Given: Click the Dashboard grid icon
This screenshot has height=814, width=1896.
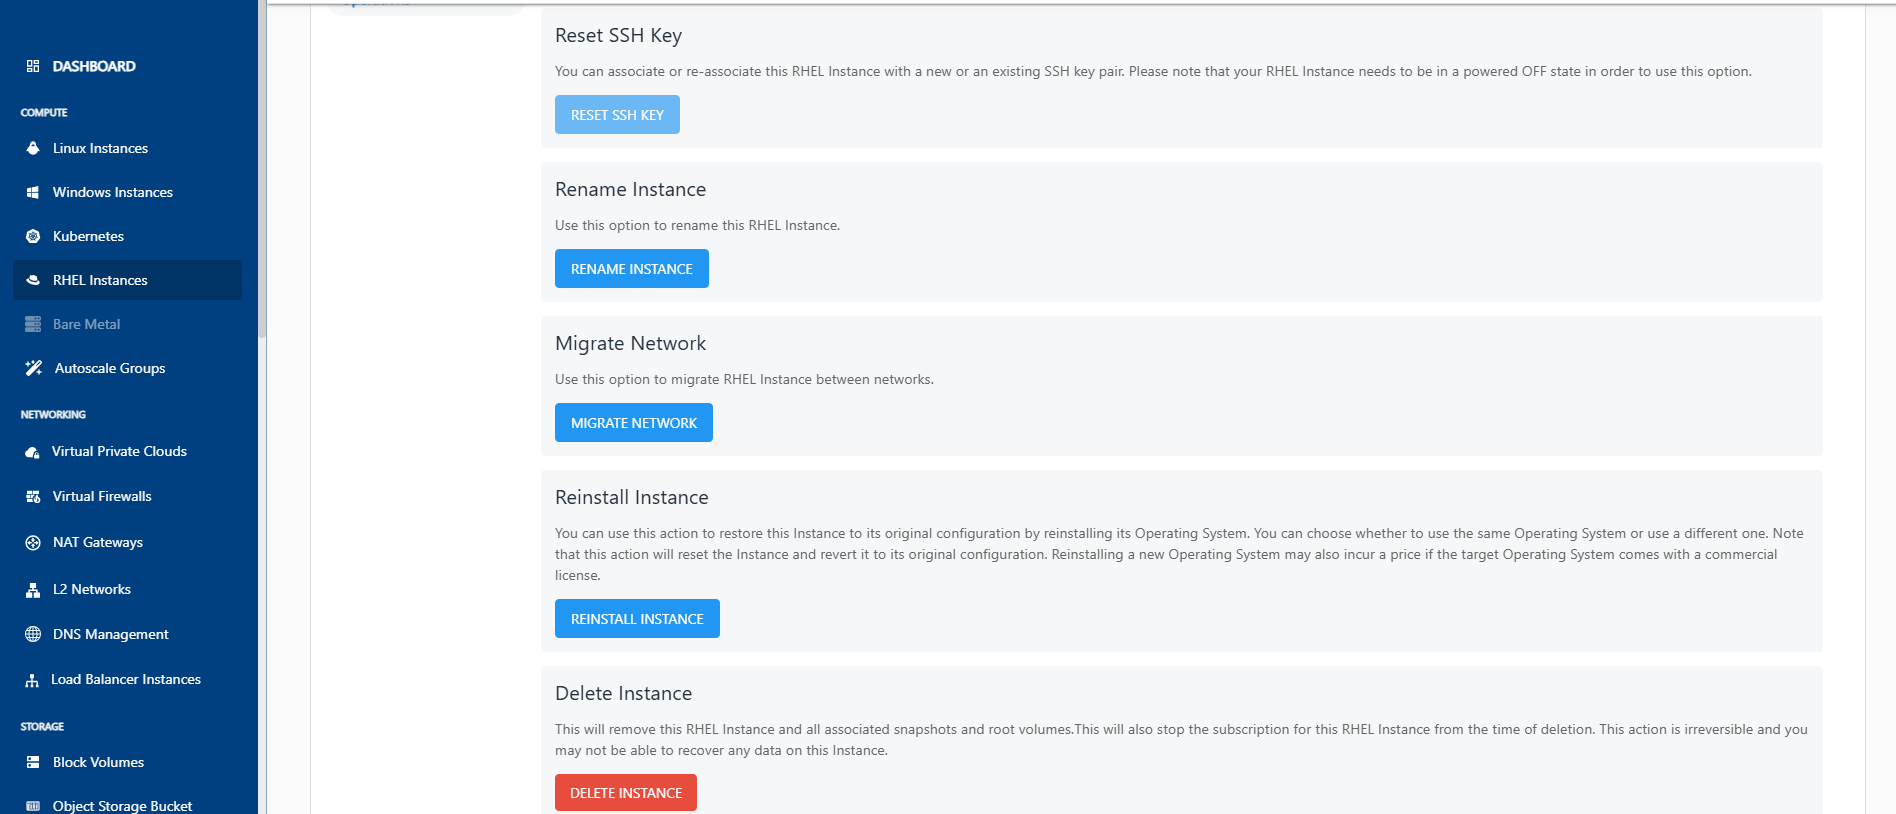Looking at the screenshot, I should coord(33,66).
